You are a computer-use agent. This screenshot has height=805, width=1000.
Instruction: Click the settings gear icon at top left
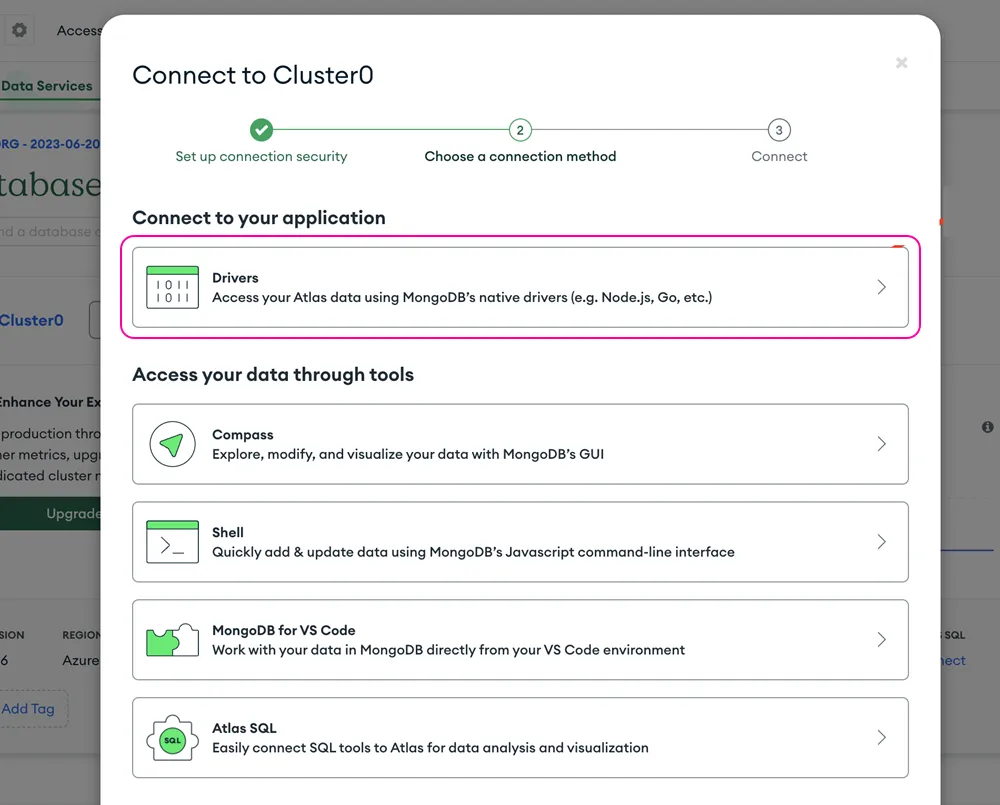tap(19, 30)
